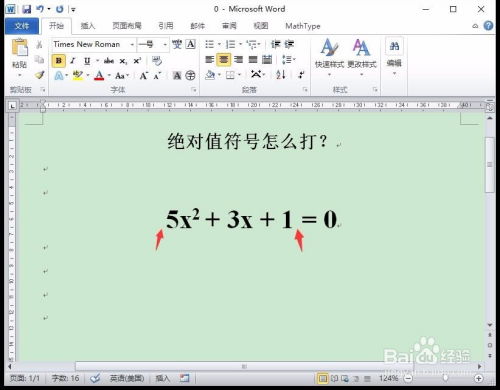This screenshot has height=390, width=500.
Task: Click the red font color button
Action: [x=99, y=76]
